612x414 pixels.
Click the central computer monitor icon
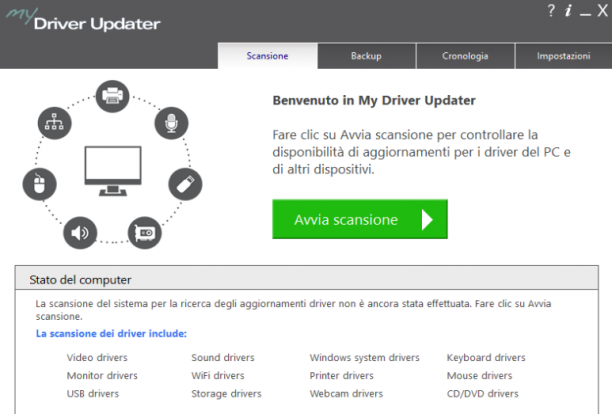point(113,171)
